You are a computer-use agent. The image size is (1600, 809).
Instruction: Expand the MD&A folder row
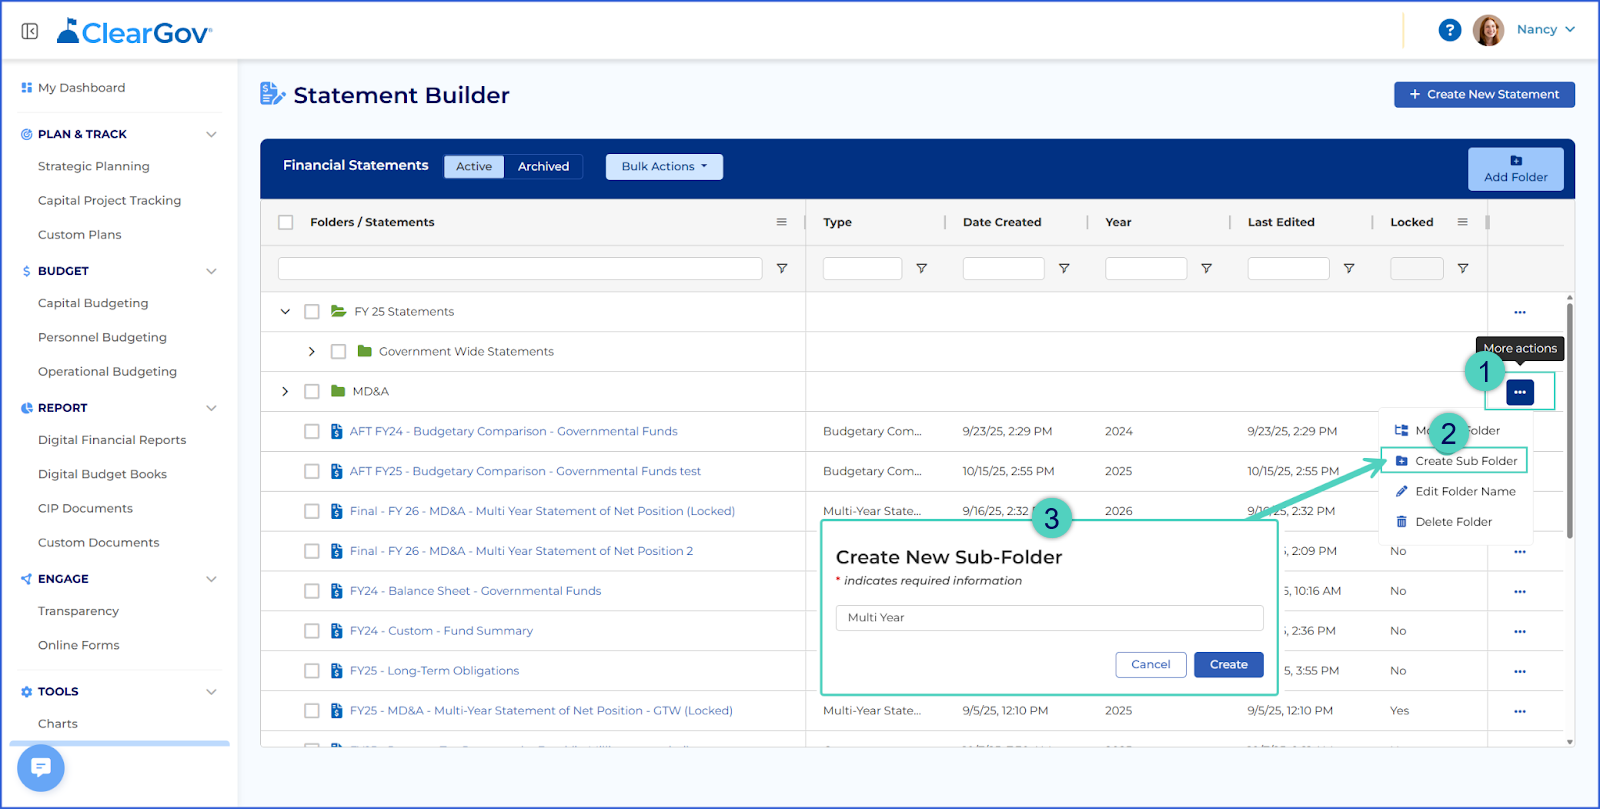[x=285, y=392]
